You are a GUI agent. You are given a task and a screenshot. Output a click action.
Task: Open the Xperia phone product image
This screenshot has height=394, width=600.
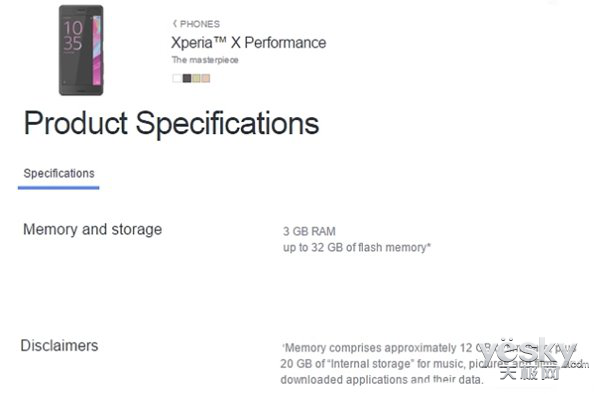click(81, 50)
